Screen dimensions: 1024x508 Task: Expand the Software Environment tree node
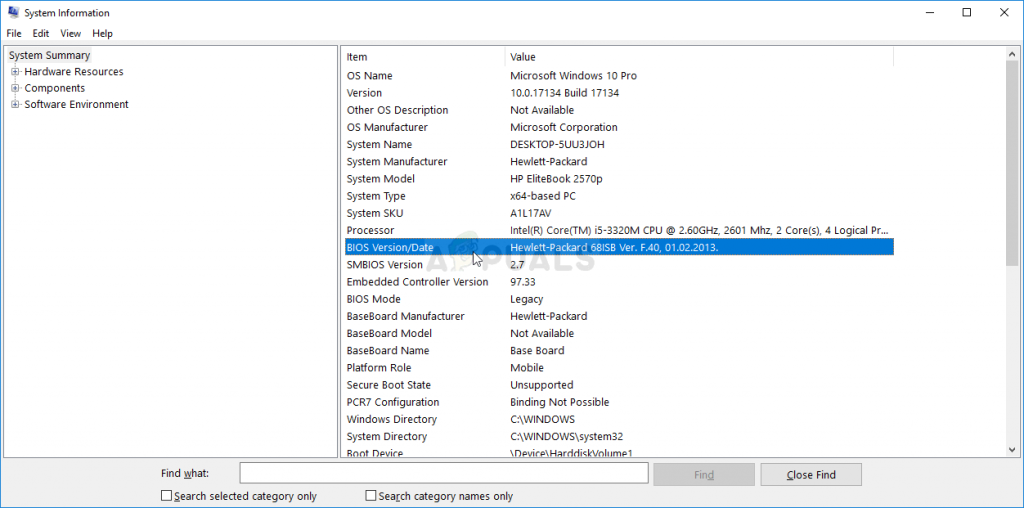(x=15, y=104)
